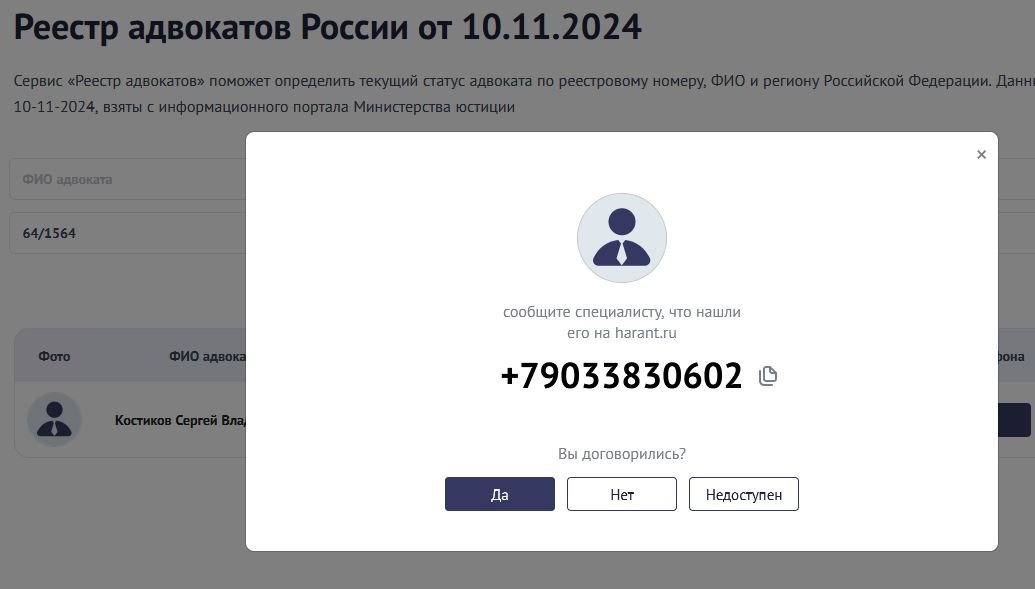The height and width of the screenshot is (589, 1035).
Task: Select the Фото column header
Action: [54, 357]
